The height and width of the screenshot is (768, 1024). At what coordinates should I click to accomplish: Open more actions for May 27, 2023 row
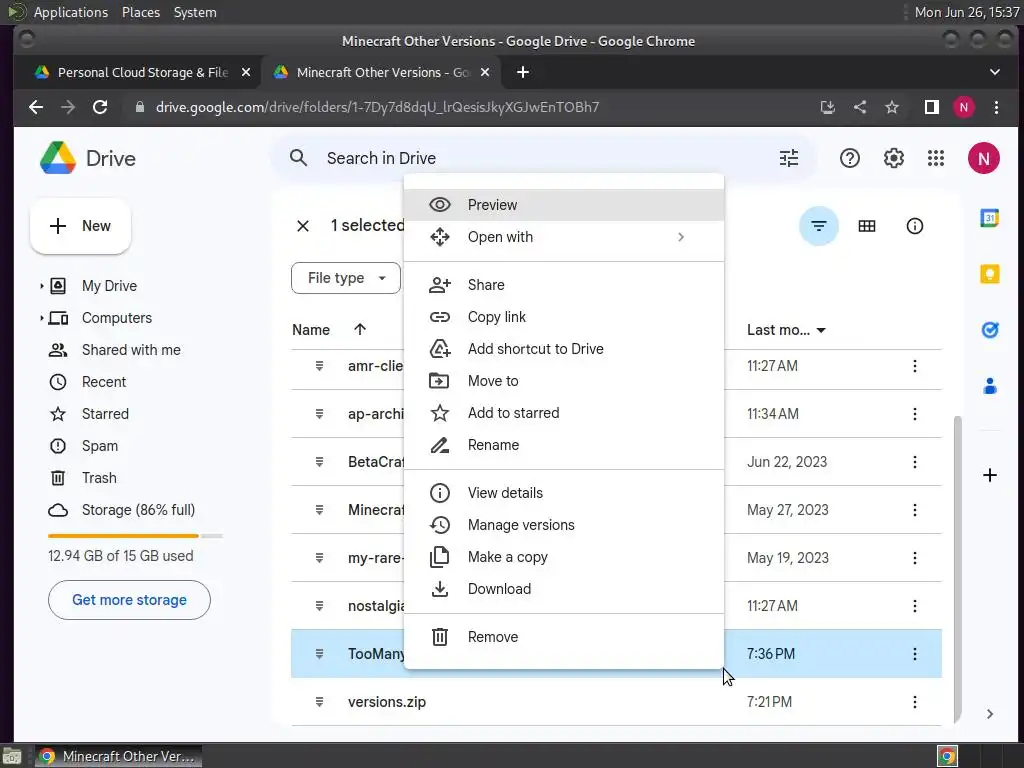[x=914, y=510]
